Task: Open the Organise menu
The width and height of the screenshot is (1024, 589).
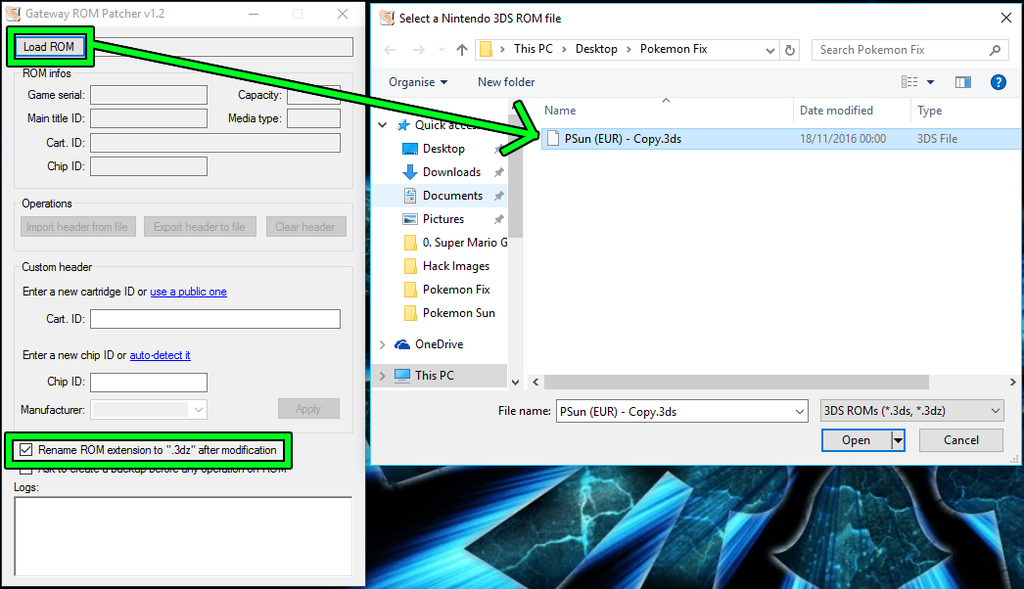Action: 418,82
